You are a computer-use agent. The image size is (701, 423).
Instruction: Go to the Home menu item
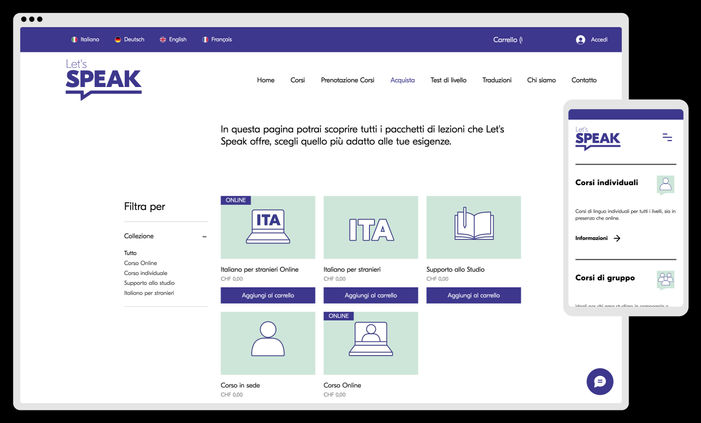click(266, 80)
